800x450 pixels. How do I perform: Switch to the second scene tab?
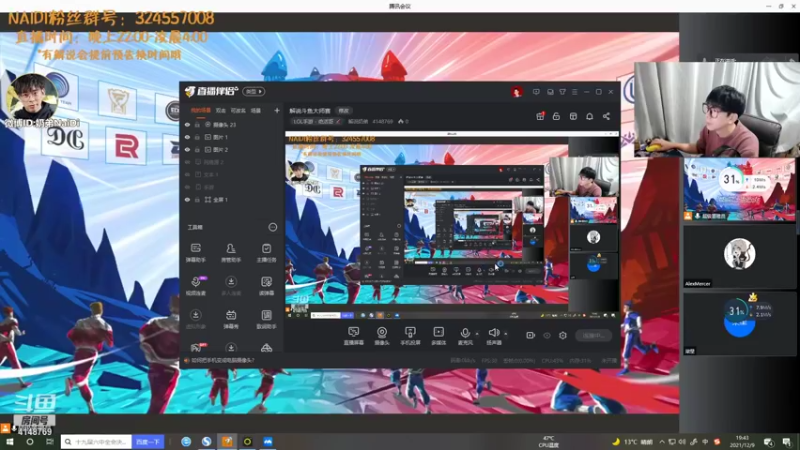(x=221, y=110)
